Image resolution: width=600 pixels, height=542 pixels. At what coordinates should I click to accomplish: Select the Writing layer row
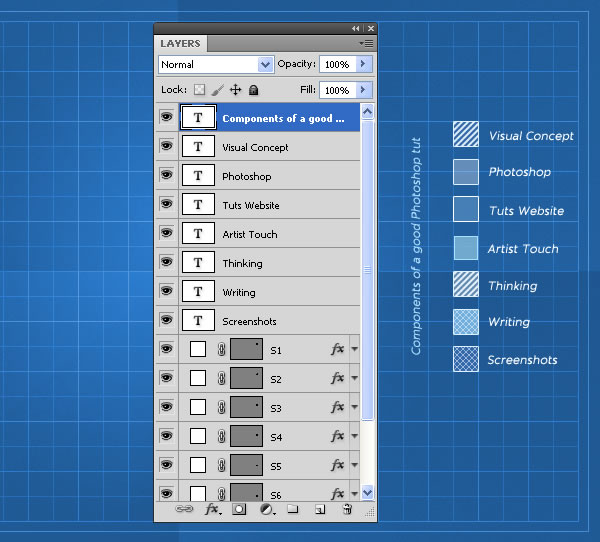[x=269, y=292]
